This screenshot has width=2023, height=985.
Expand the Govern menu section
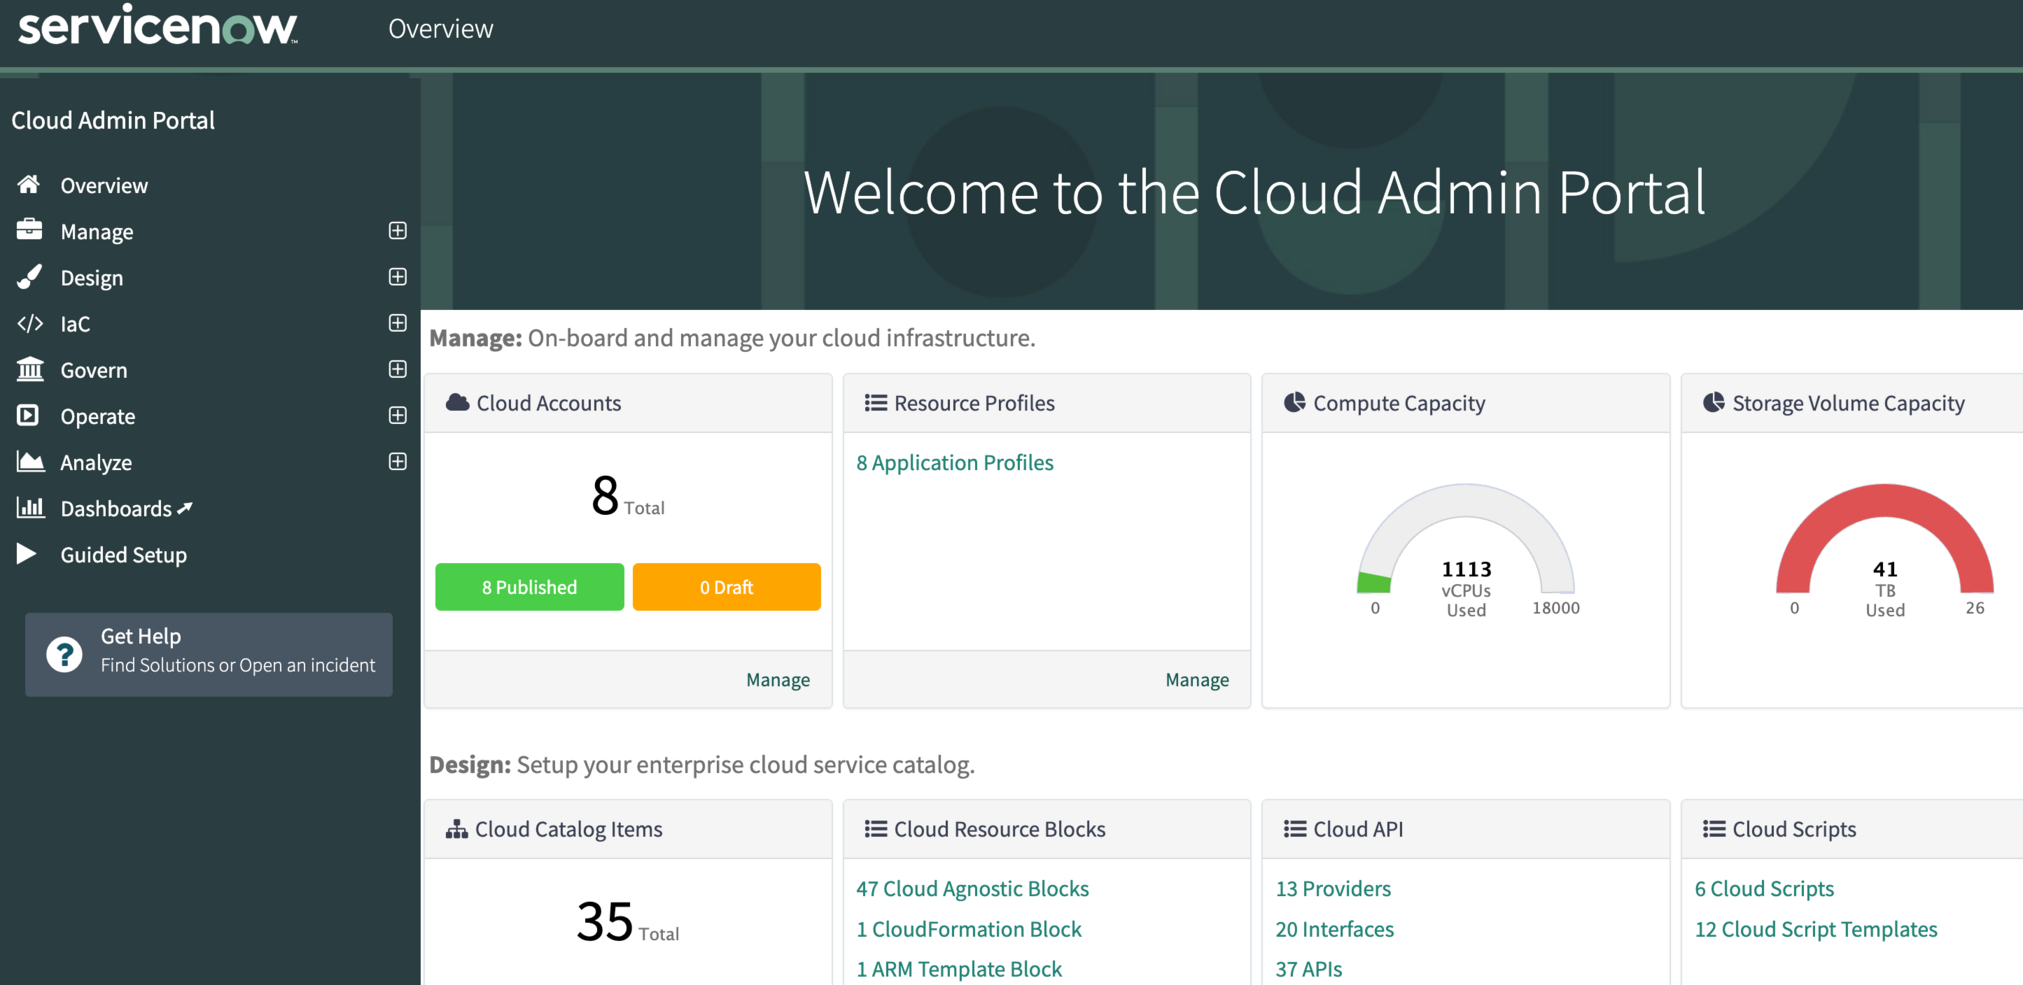[397, 369]
